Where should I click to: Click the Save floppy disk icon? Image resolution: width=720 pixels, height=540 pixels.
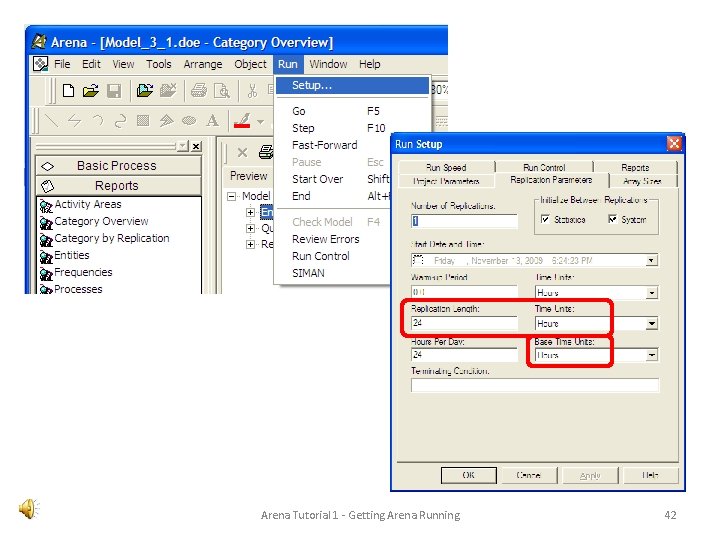click(x=114, y=91)
